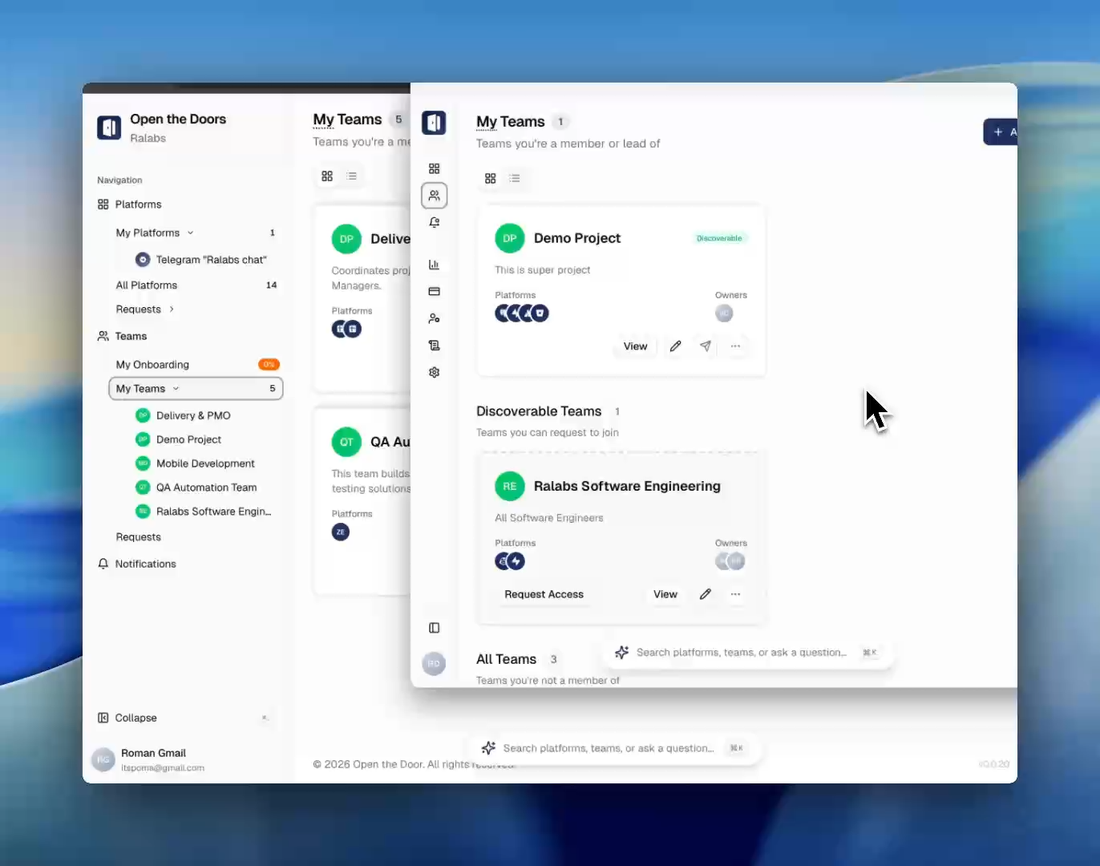Edit Demo Project with the pencil icon

pos(676,346)
